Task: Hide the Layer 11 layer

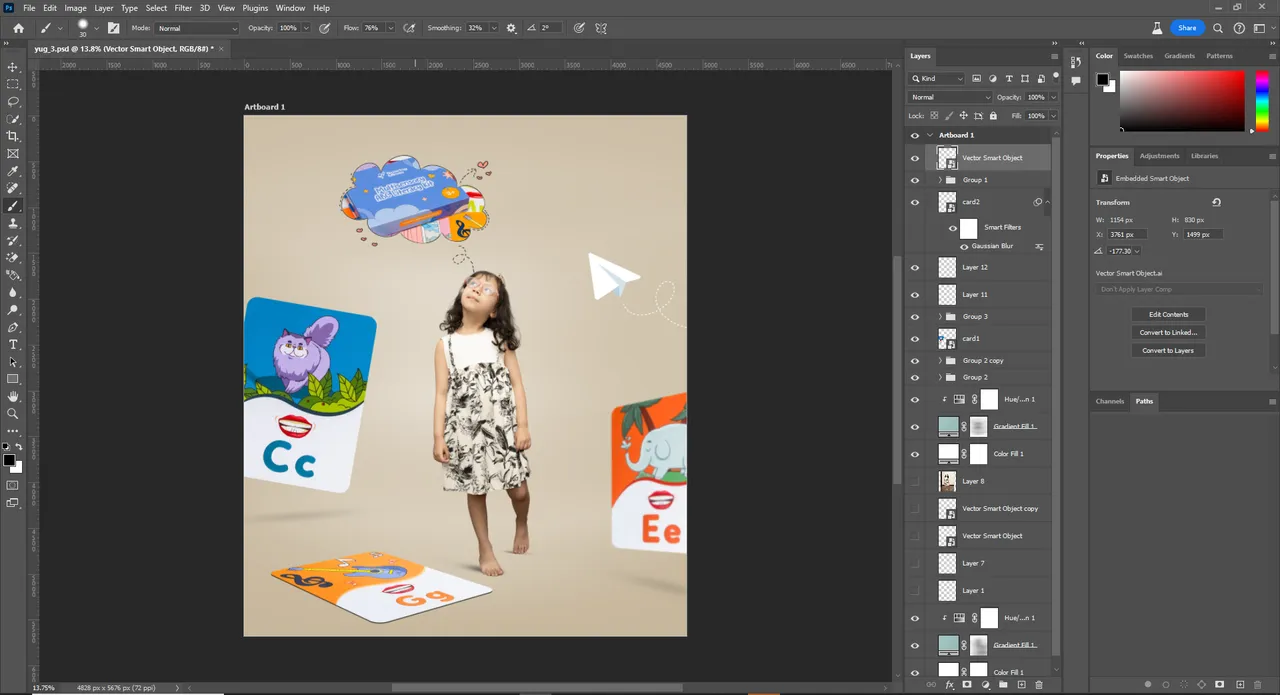Action: (x=914, y=295)
